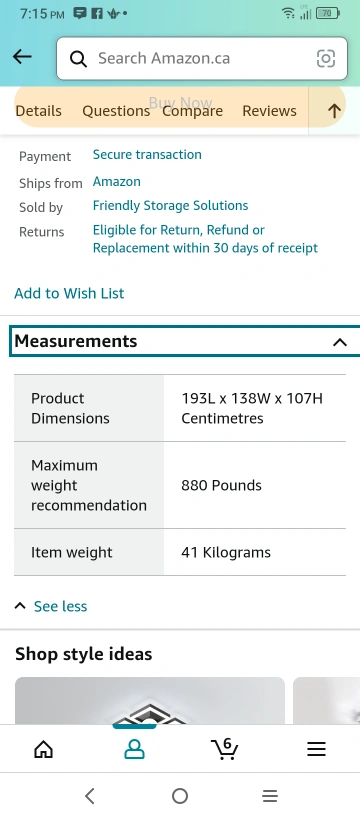Tap the back arrow icon
Image resolution: width=360 pixels, height=820 pixels.
pos(22,57)
